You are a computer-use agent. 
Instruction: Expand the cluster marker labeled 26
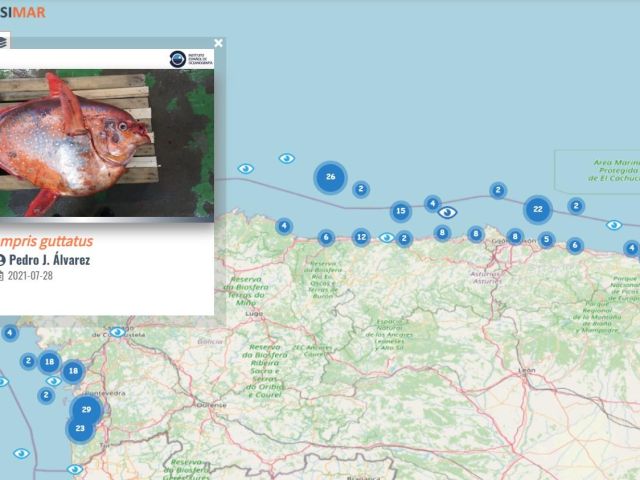point(330,178)
